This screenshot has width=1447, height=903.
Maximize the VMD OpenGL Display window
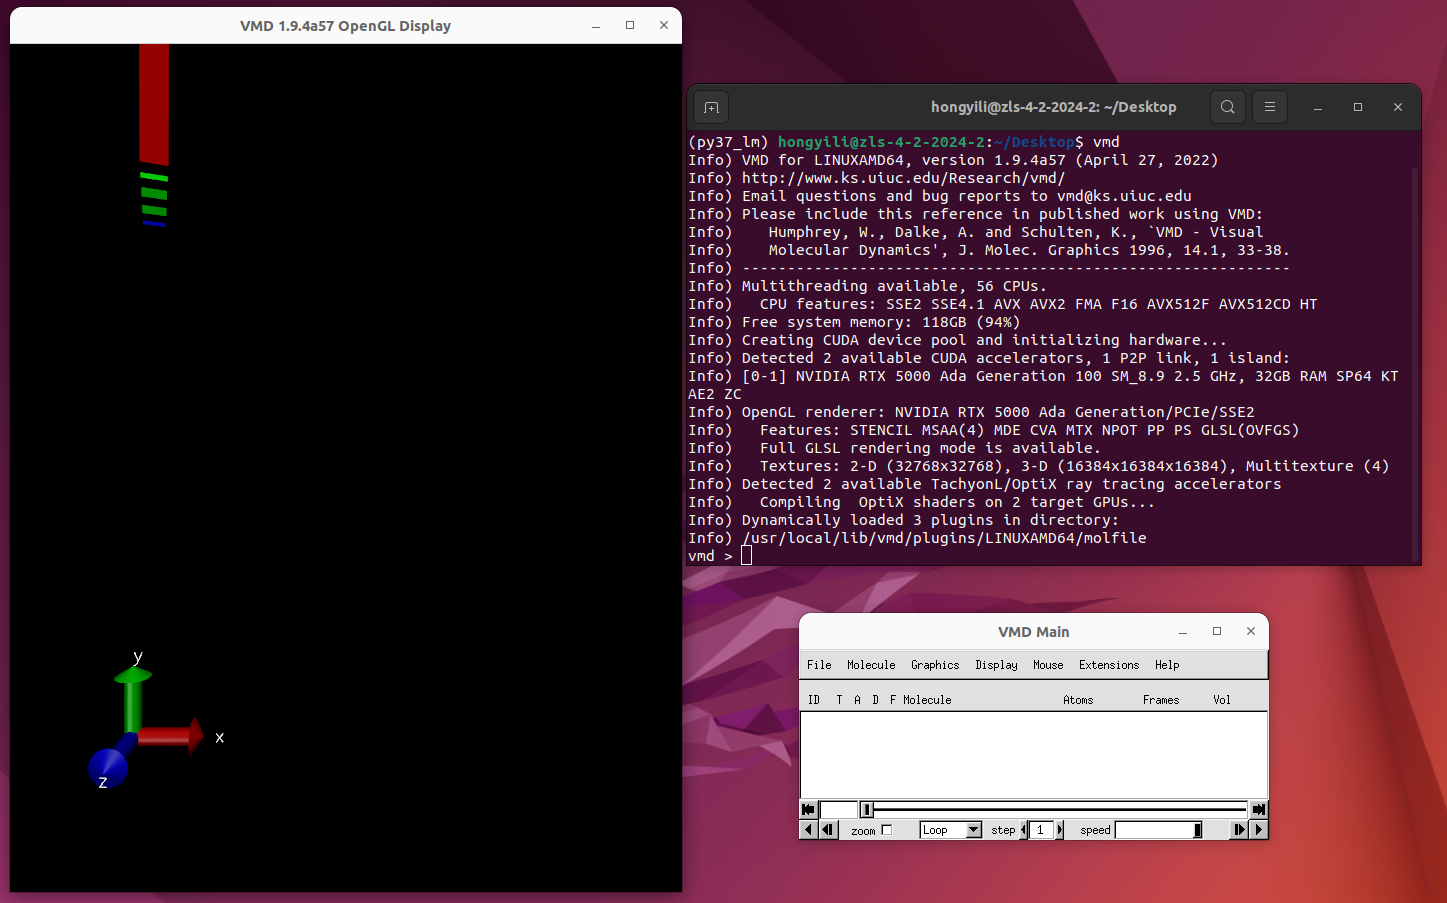coord(630,25)
